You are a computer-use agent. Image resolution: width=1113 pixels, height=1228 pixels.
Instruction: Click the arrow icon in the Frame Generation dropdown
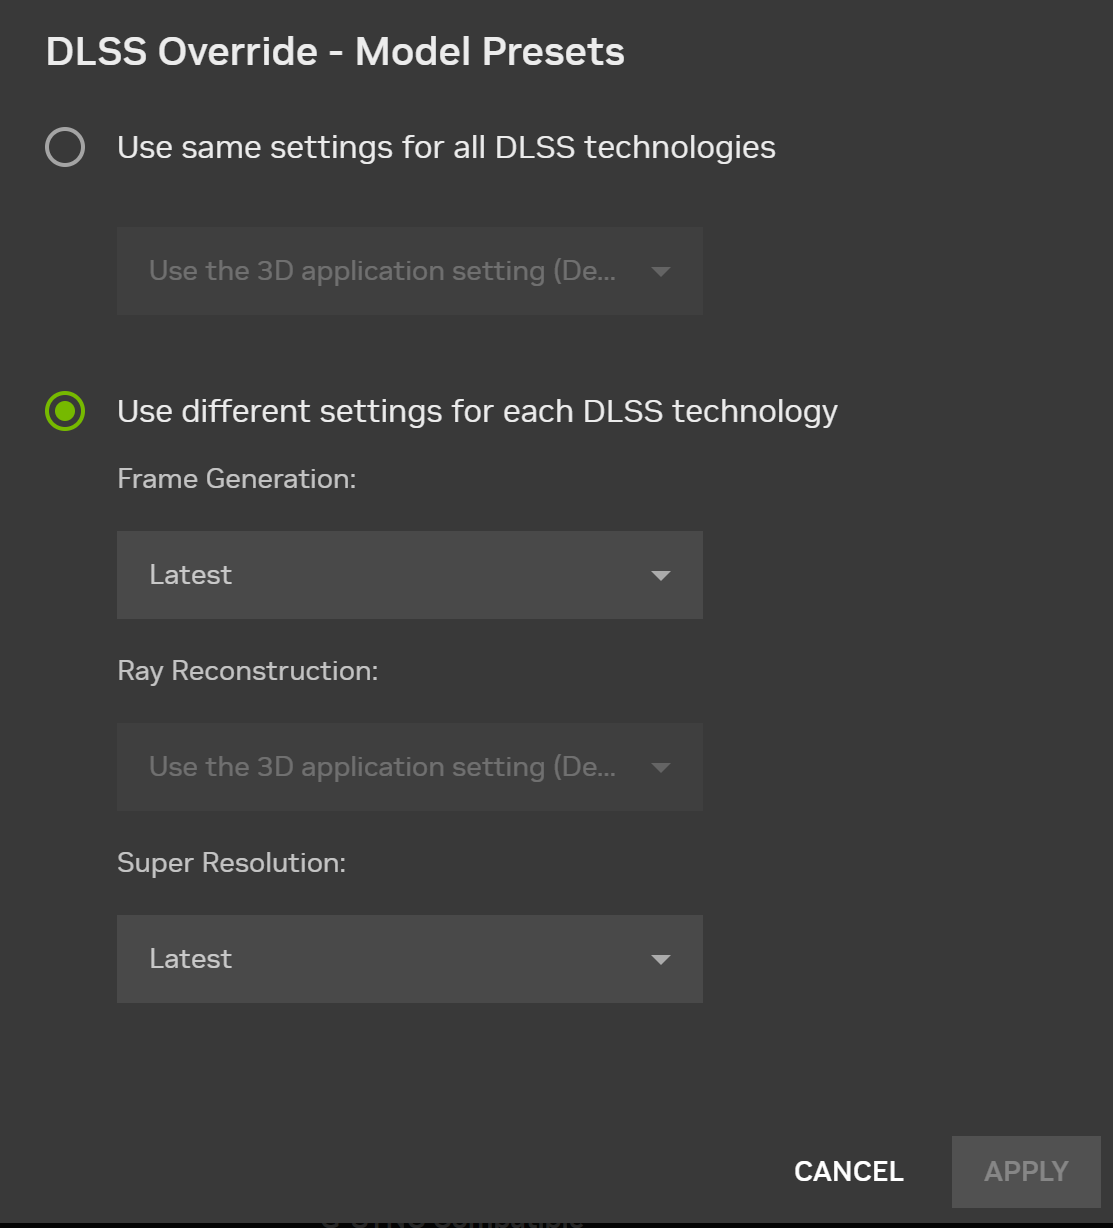coord(660,576)
